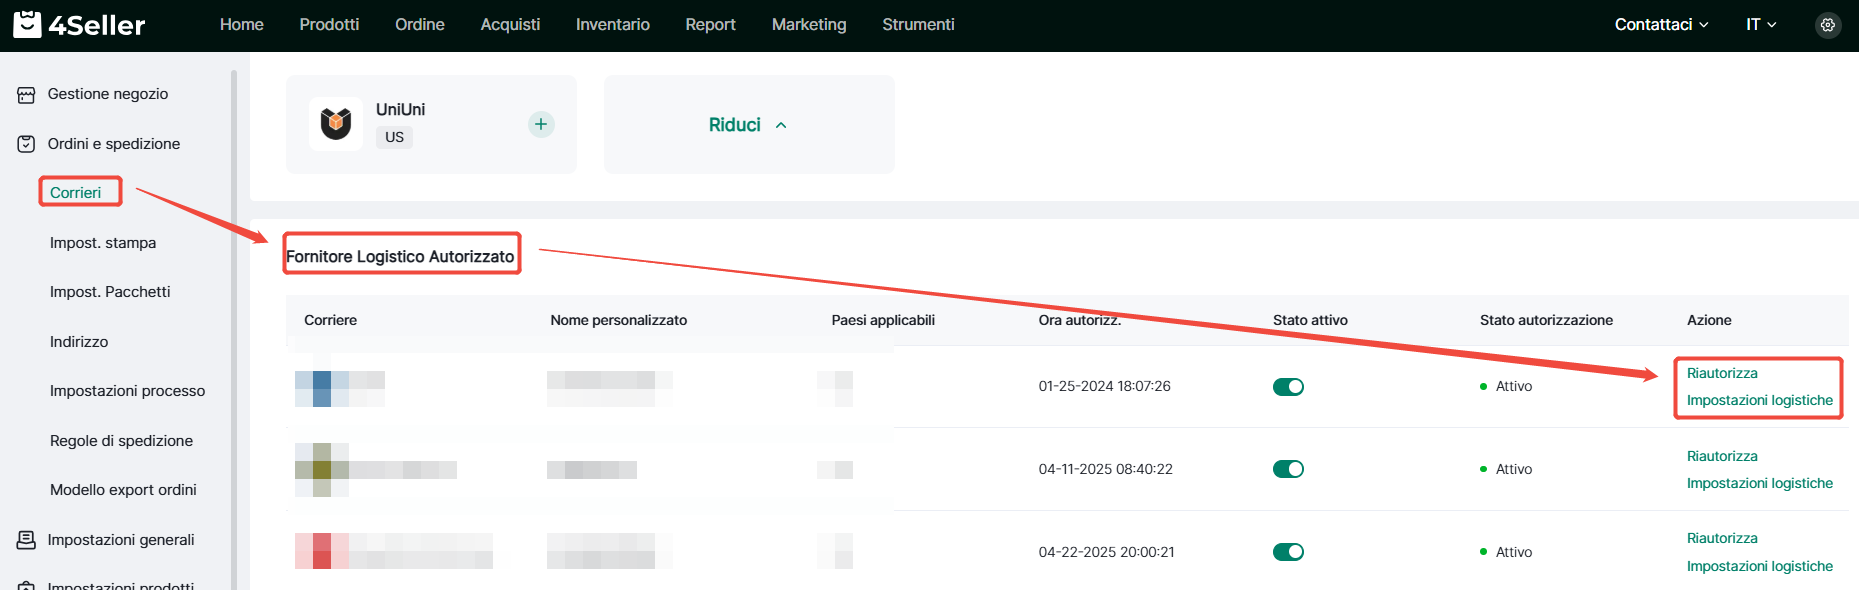Click the UniUni carrier logo
This screenshot has width=1859, height=590.
336,124
